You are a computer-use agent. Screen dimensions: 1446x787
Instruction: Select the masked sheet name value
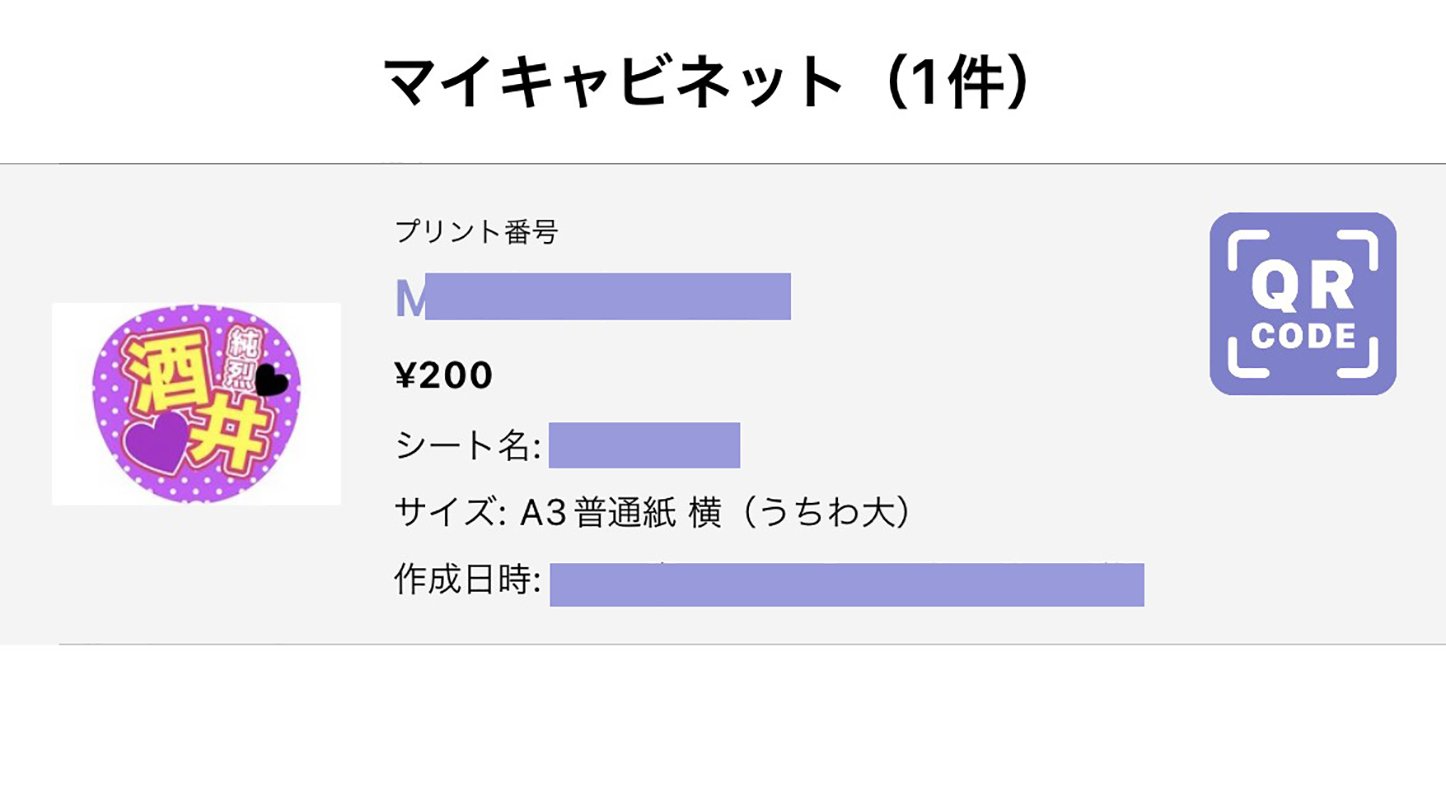click(644, 446)
